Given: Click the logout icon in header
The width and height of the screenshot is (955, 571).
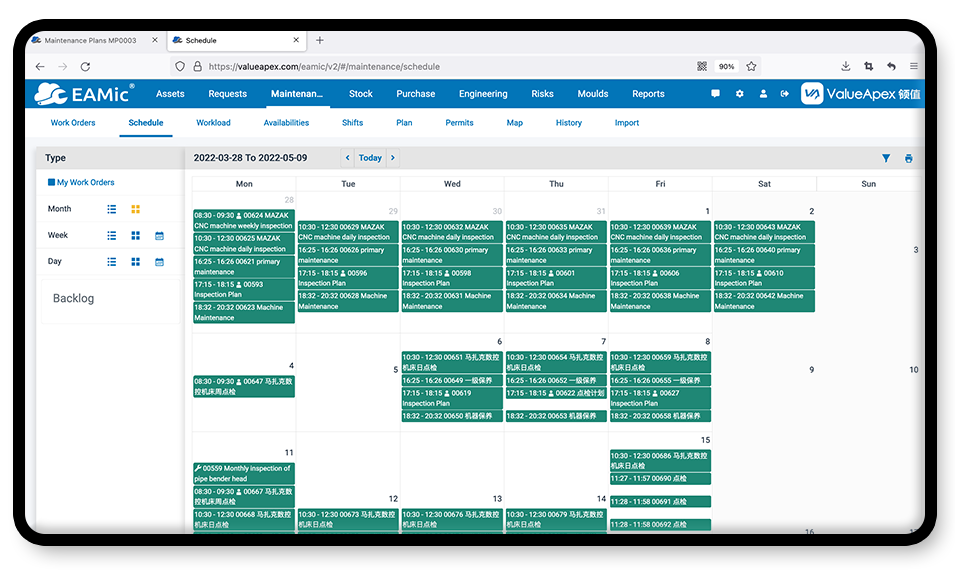Looking at the screenshot, I should tap(784, 94).
